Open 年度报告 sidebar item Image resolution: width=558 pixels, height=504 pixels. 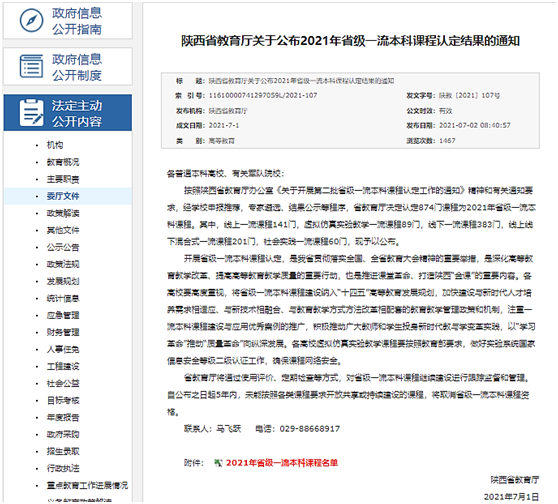[x=63, y=417]
